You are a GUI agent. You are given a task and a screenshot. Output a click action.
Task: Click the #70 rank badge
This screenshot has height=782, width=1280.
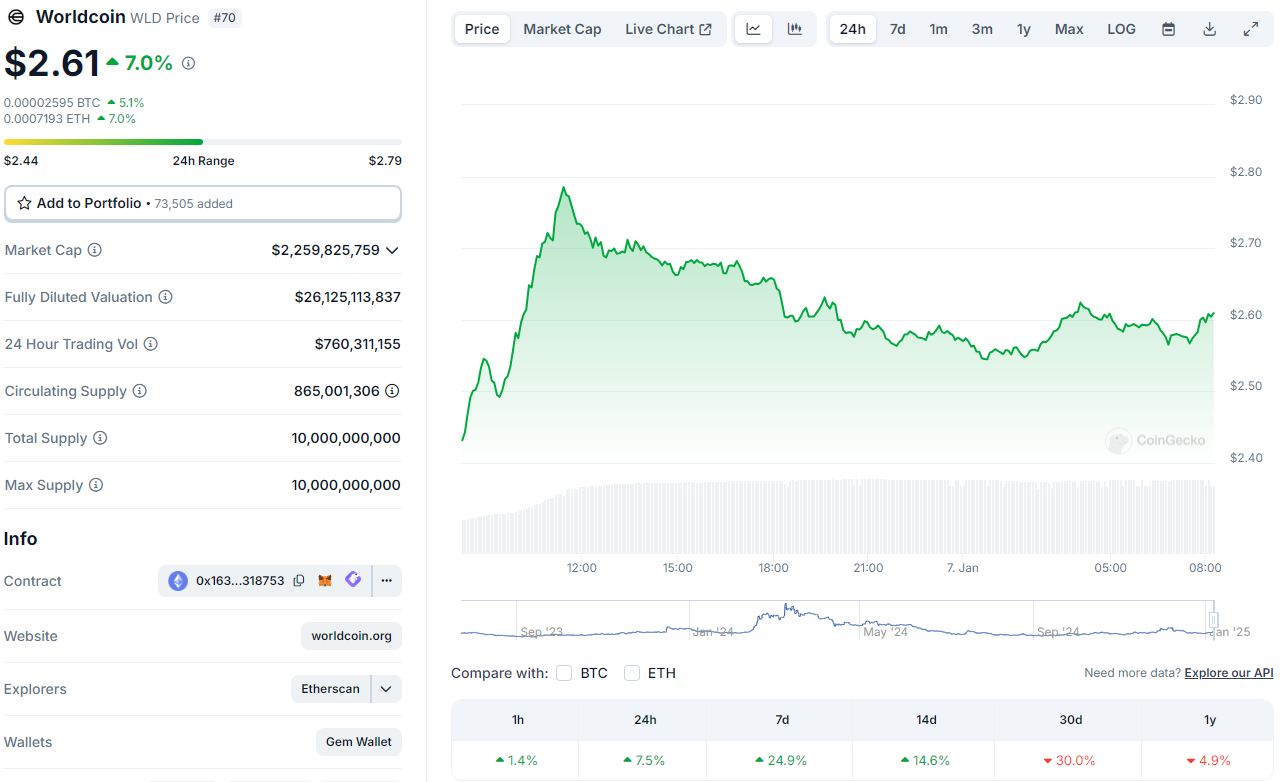click(224, 18)
